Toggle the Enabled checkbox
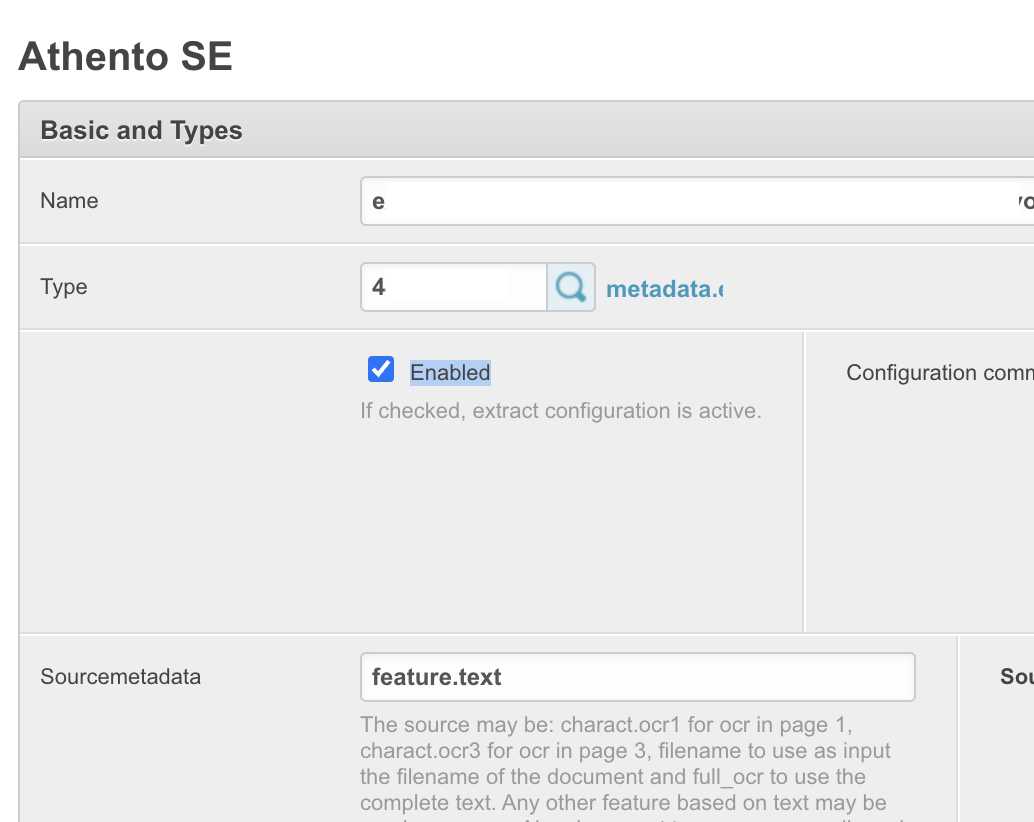The width and height of the screenshot is (1034, 822). pos(381,370)
